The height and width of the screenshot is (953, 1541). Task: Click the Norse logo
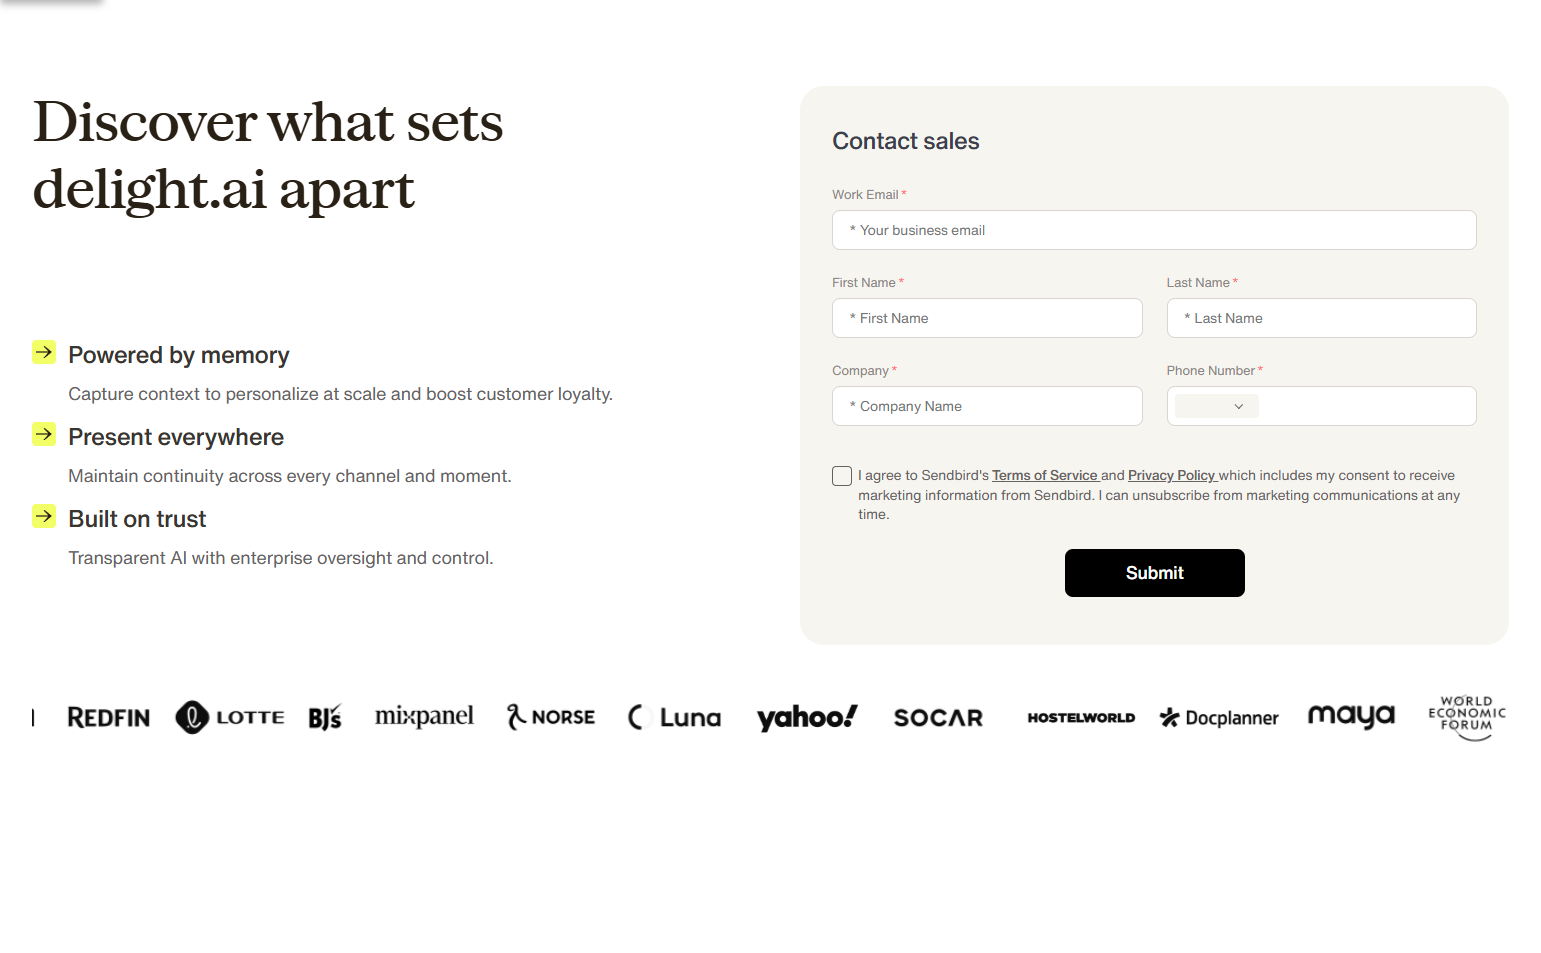[551, 717]
